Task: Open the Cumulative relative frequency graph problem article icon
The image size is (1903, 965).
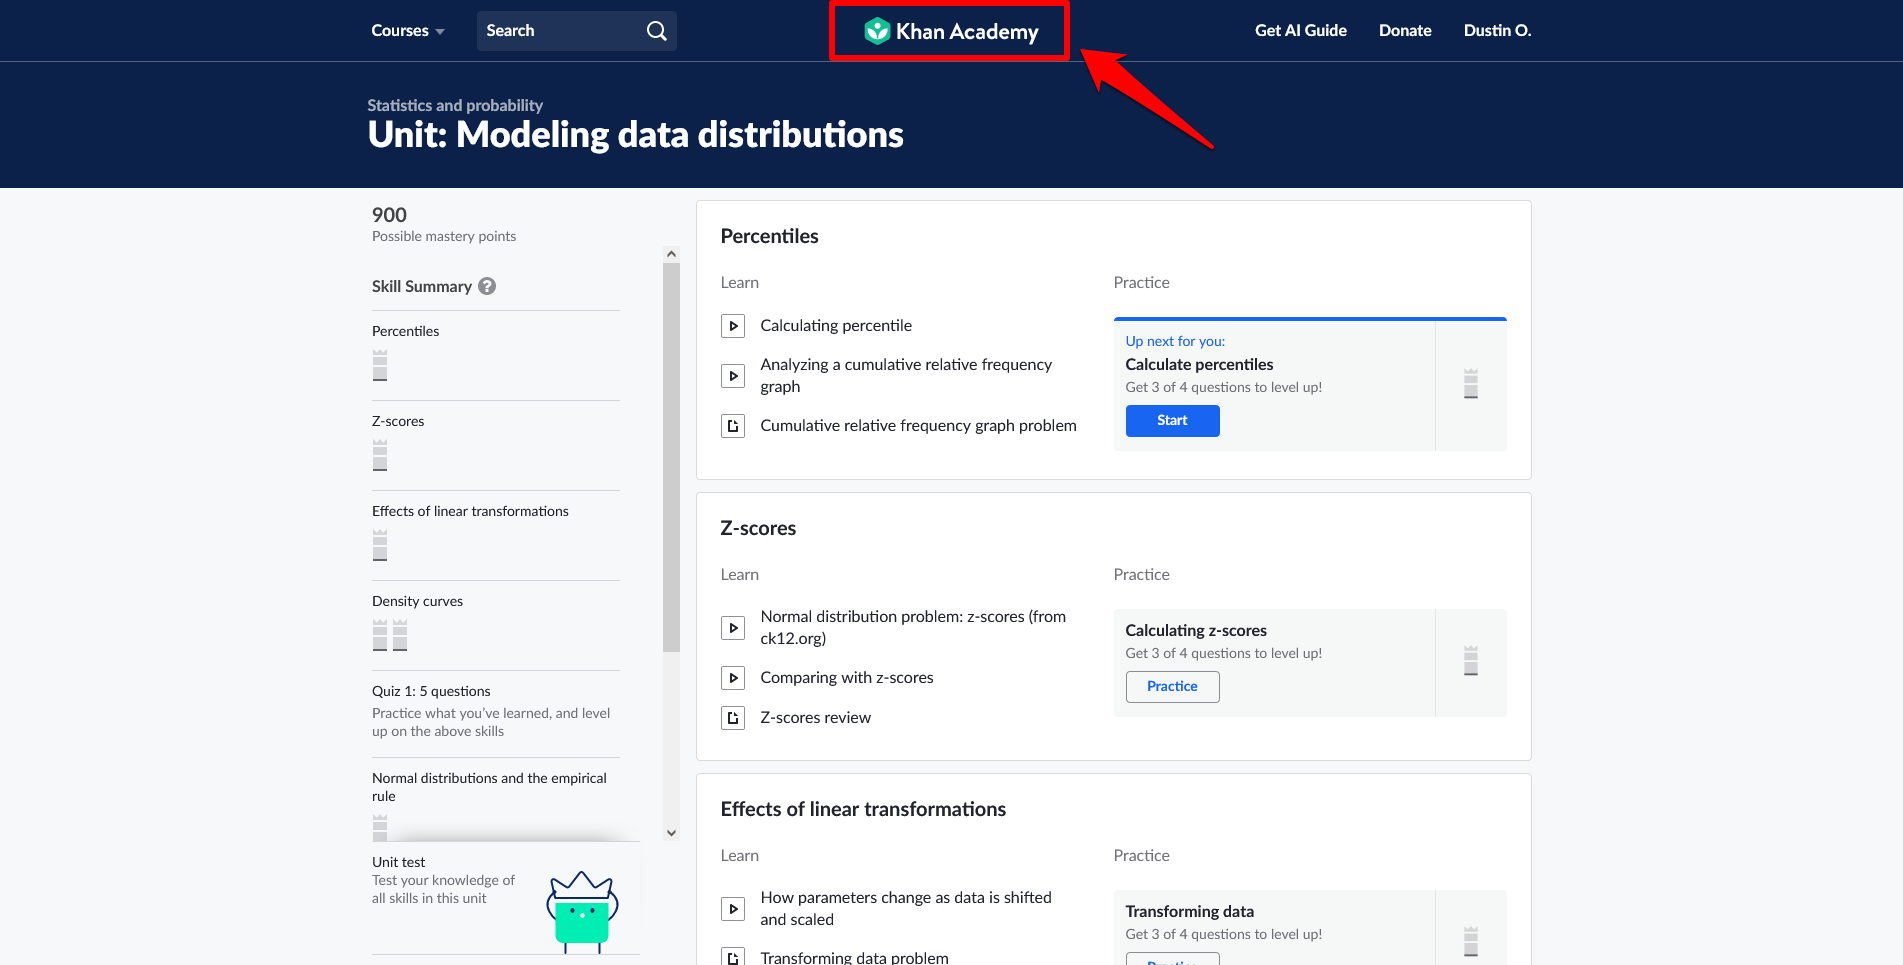Action: (733, 426)
